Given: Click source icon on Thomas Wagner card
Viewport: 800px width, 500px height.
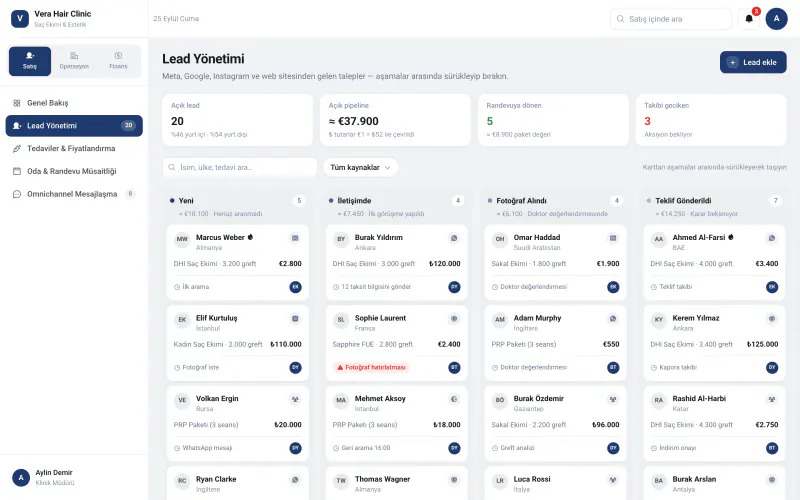Looking at the screenshot, I should (x=454, y=480).
